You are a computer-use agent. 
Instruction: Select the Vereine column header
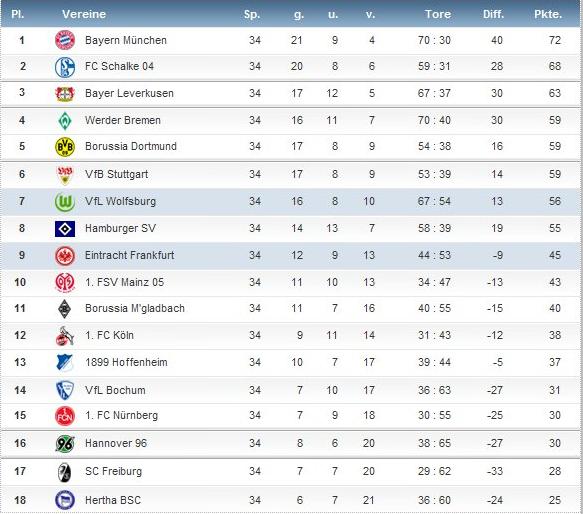click(84, 14)
